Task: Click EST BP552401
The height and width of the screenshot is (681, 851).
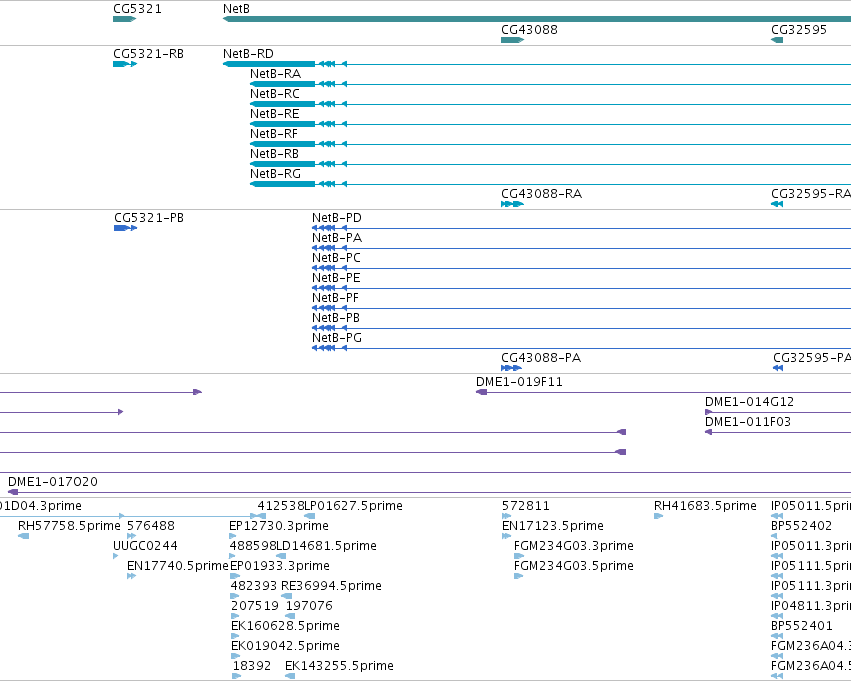Action: (801, 626)
